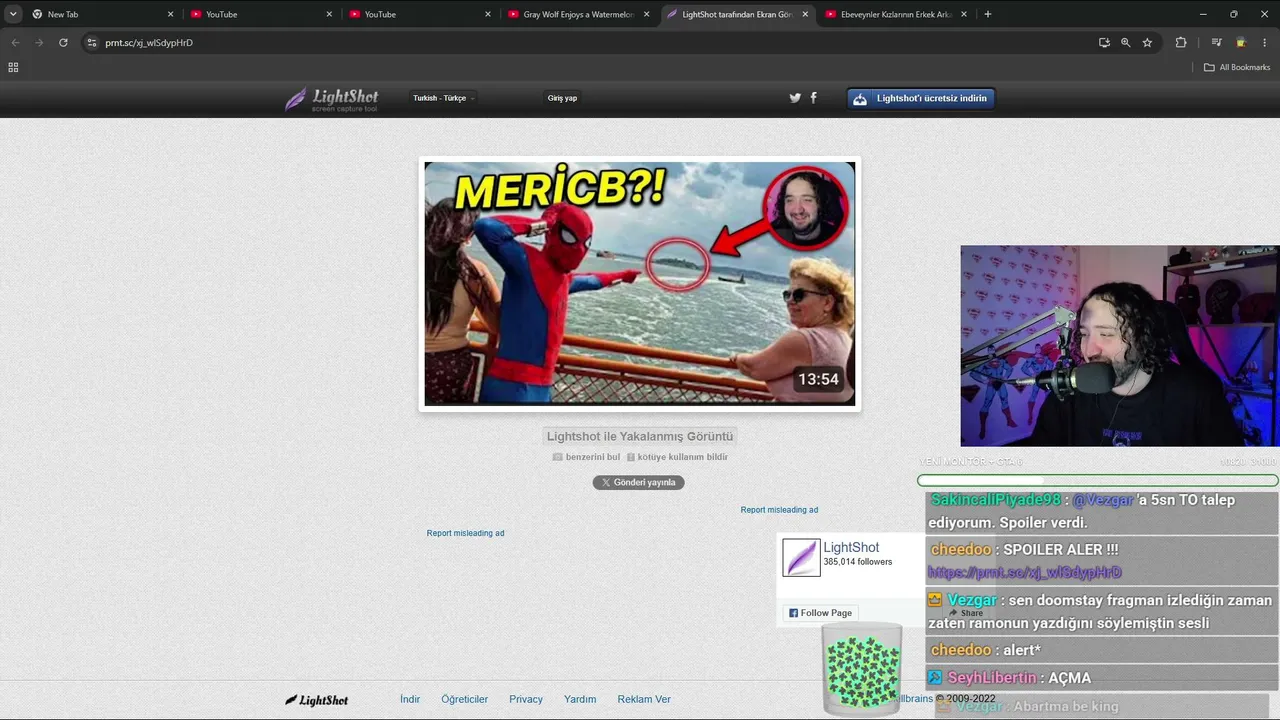
Task: Open install app icon in address bar
Action: click(1104, 43)
